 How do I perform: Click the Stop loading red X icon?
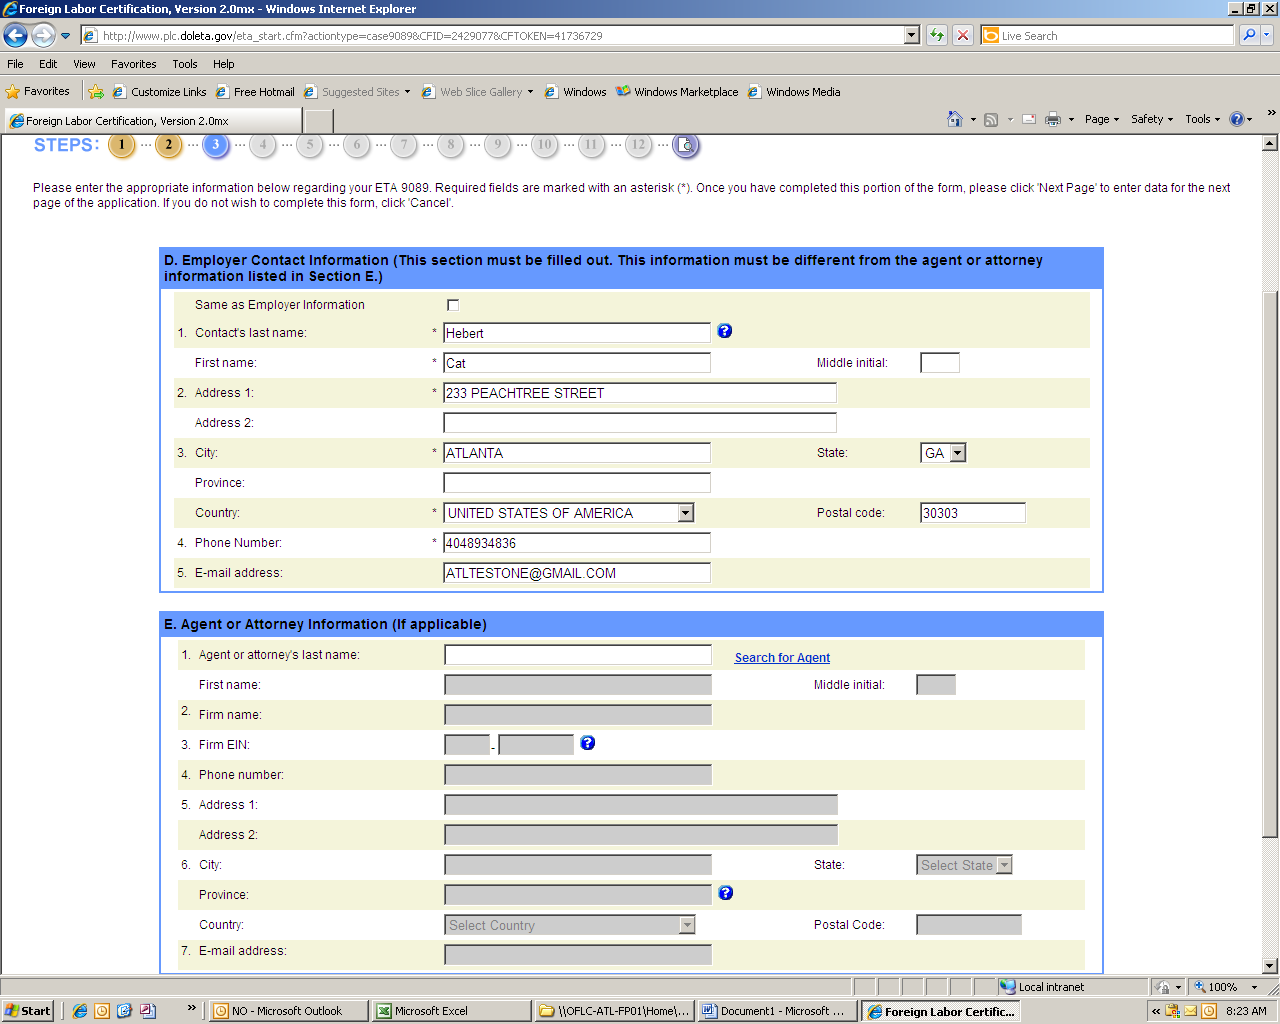tap(963, 36)
